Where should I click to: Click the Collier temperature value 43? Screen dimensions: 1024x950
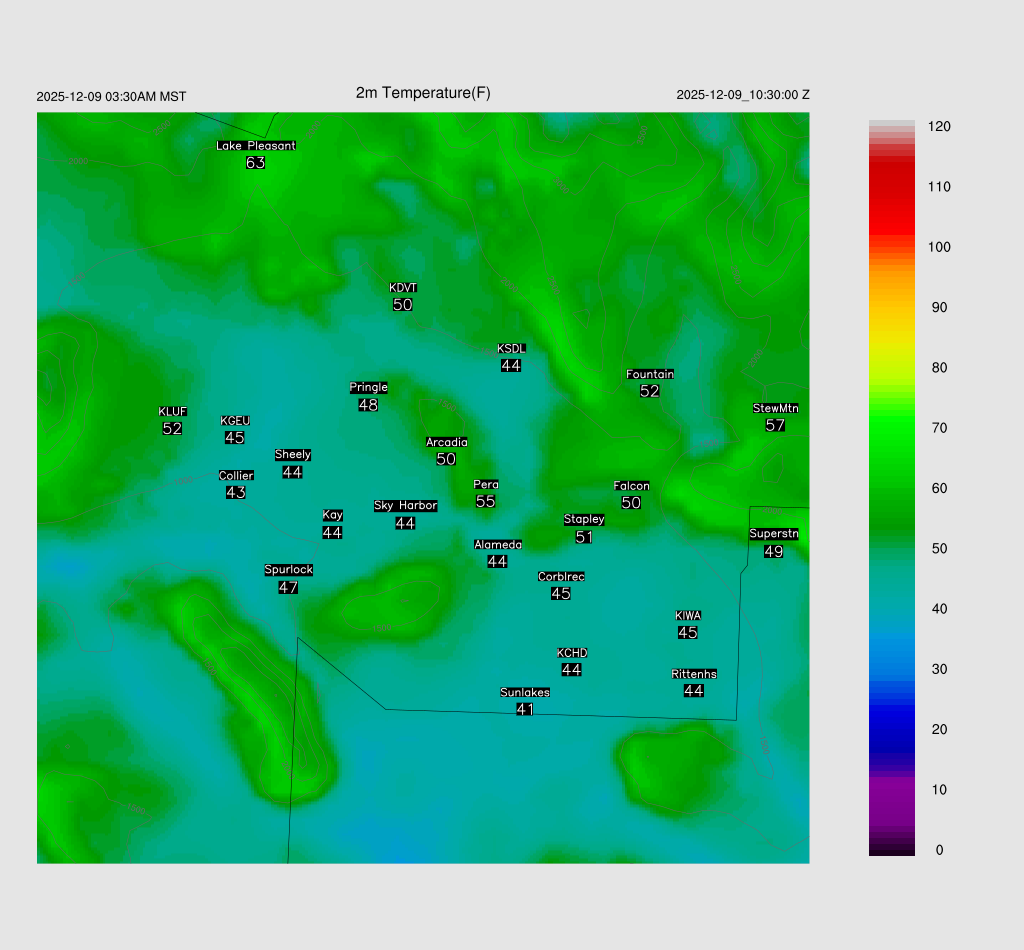tap(236, 493)
